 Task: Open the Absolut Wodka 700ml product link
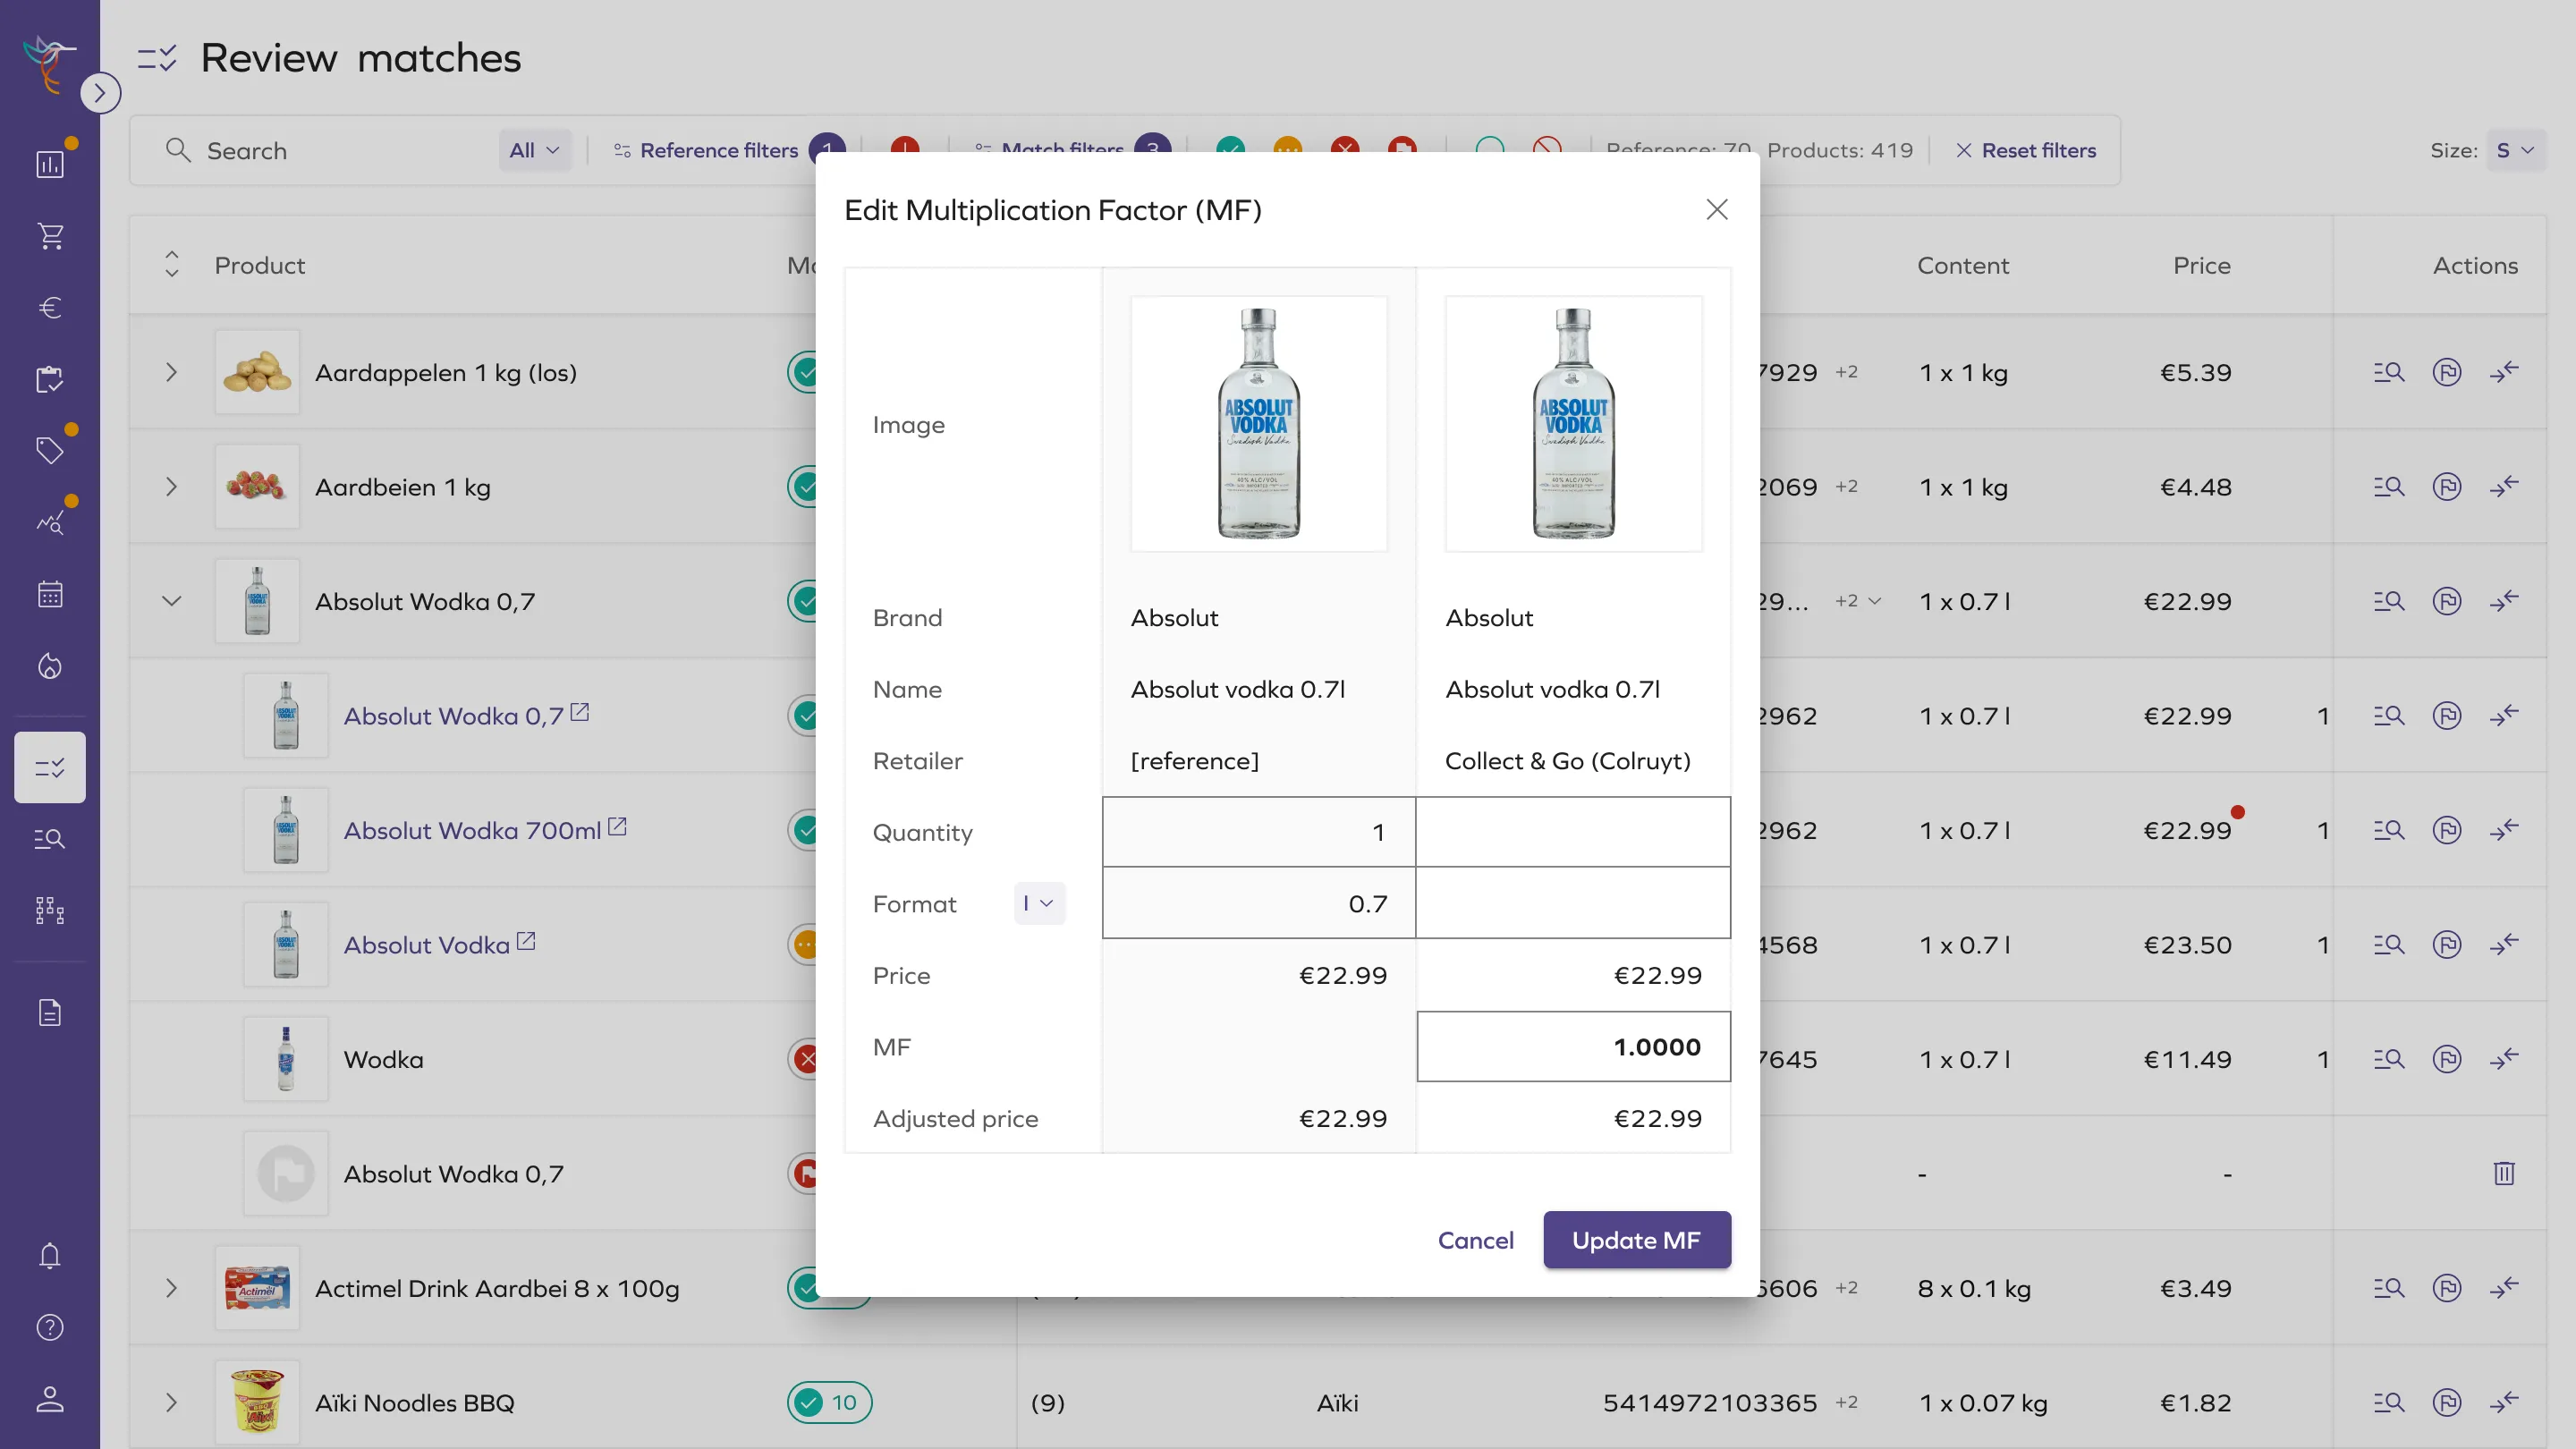[485, 829]
